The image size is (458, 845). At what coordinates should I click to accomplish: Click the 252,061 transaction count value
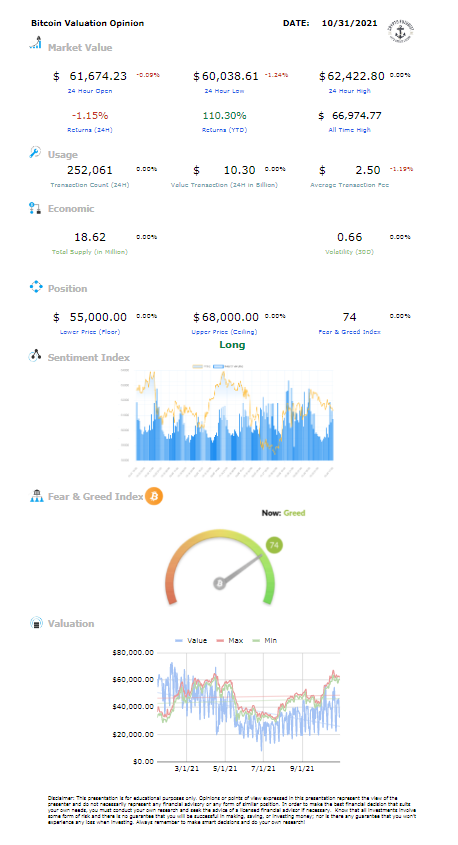click(90, 170)
